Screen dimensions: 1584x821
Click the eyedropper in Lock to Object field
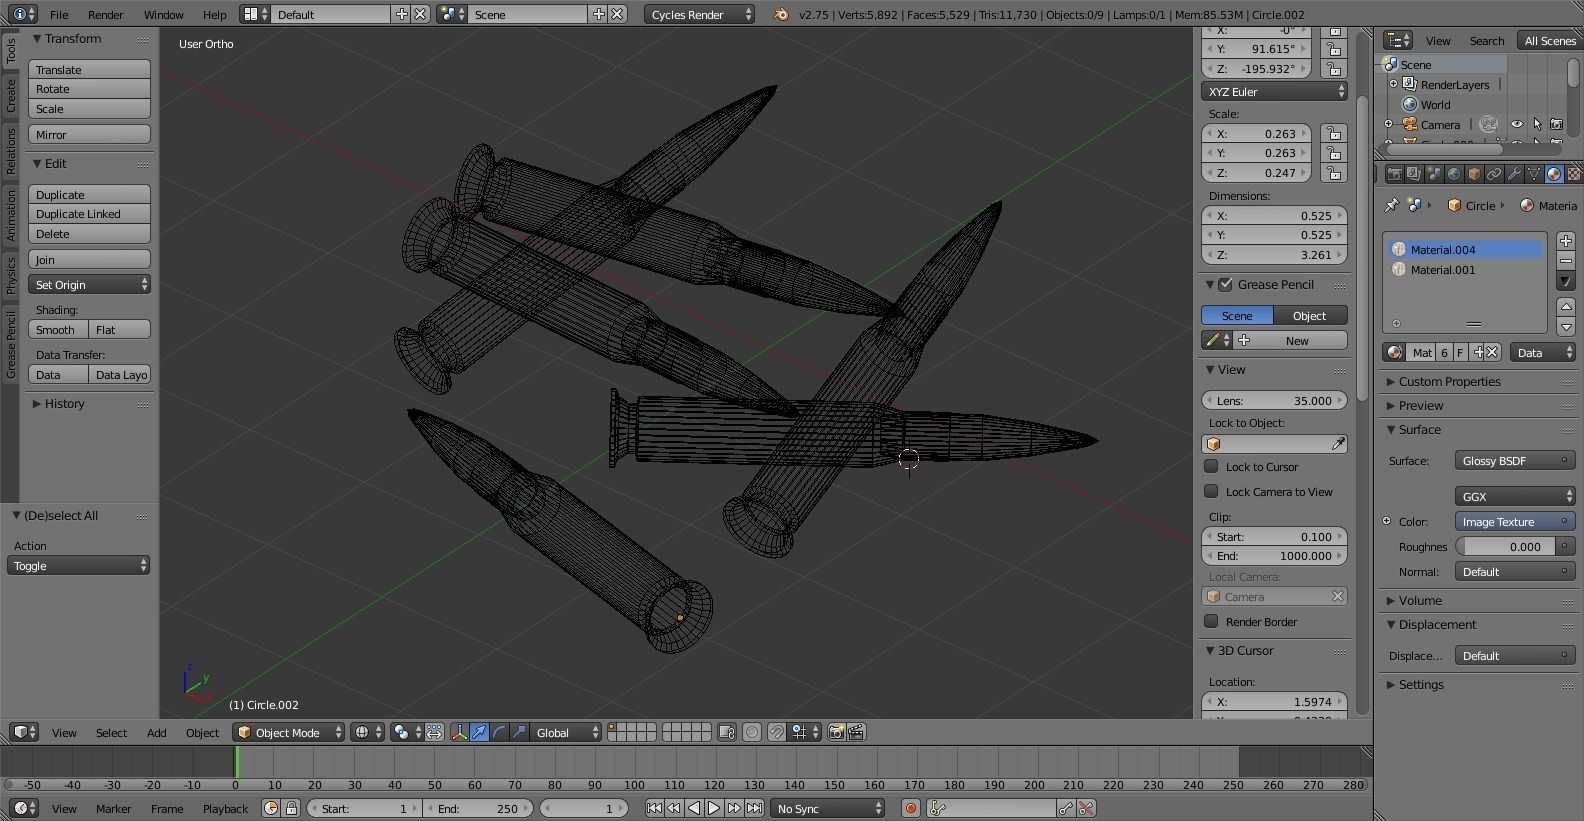coord(1338,444)
